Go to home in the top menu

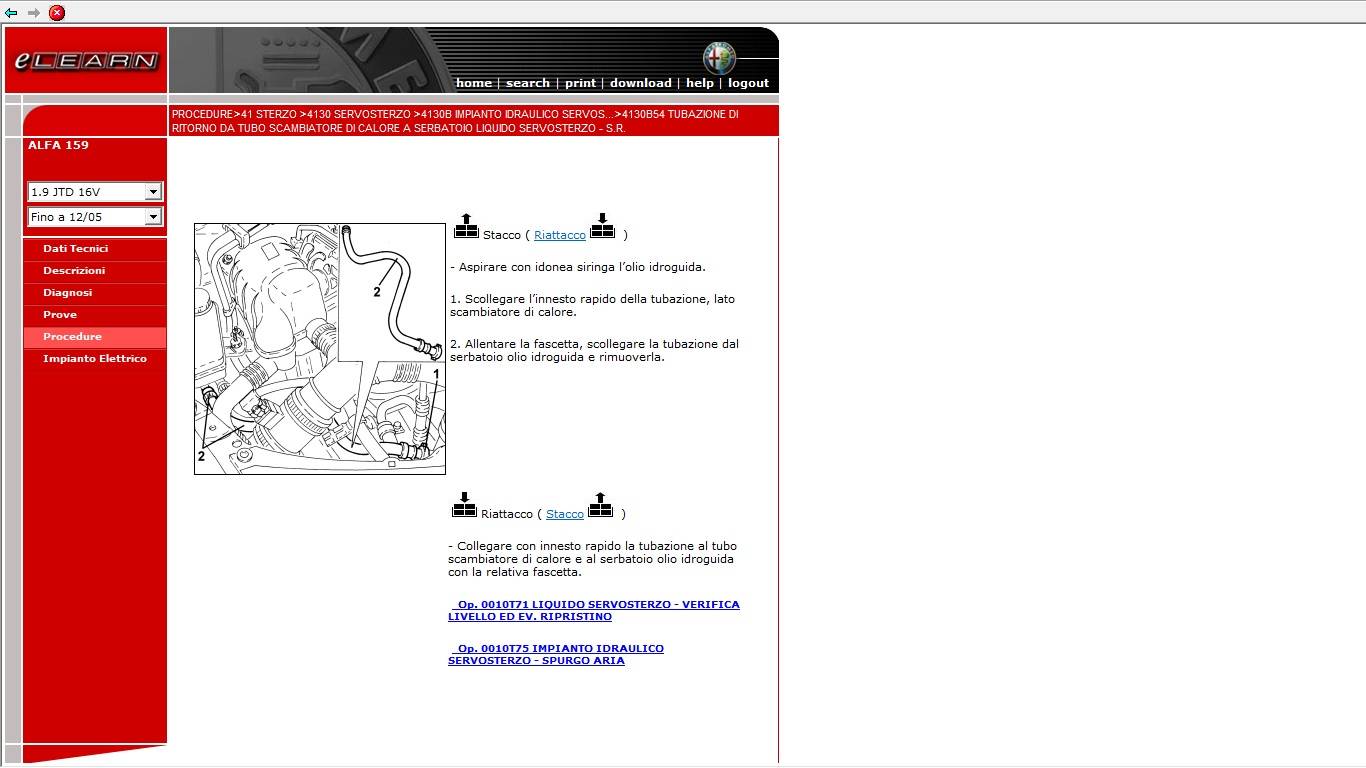click(473, 83)
